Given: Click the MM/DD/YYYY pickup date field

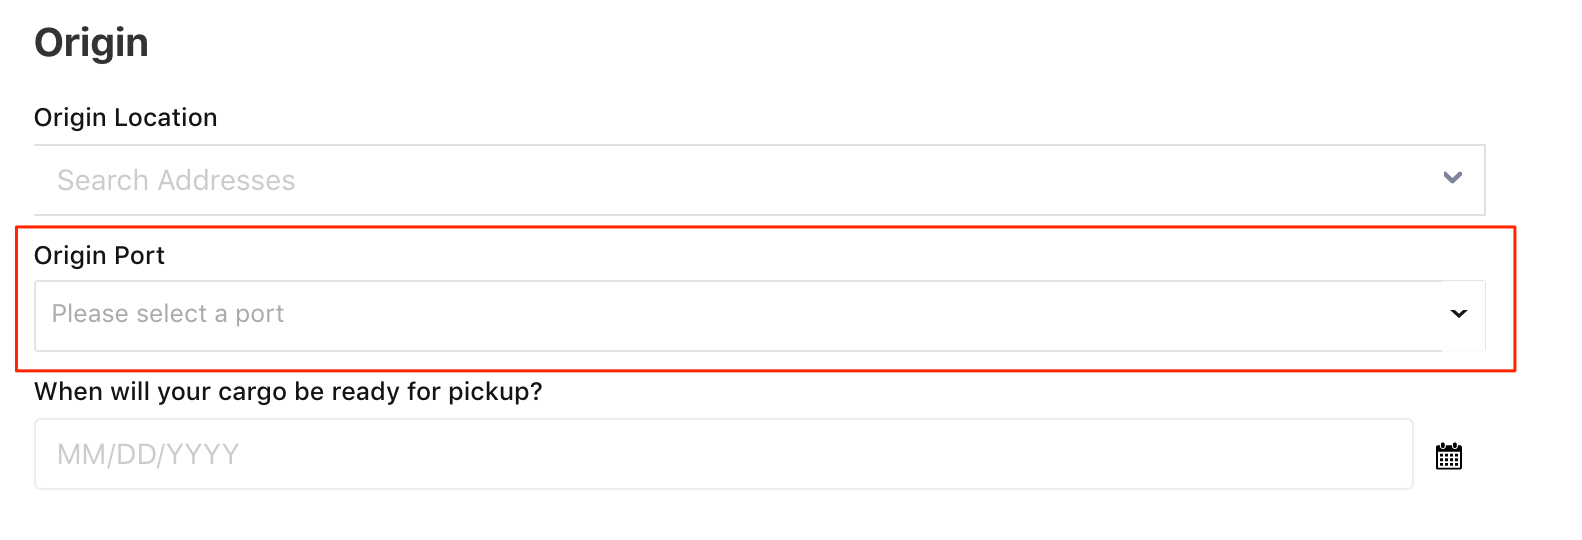Looking at the screenshot, I should 724,454.
